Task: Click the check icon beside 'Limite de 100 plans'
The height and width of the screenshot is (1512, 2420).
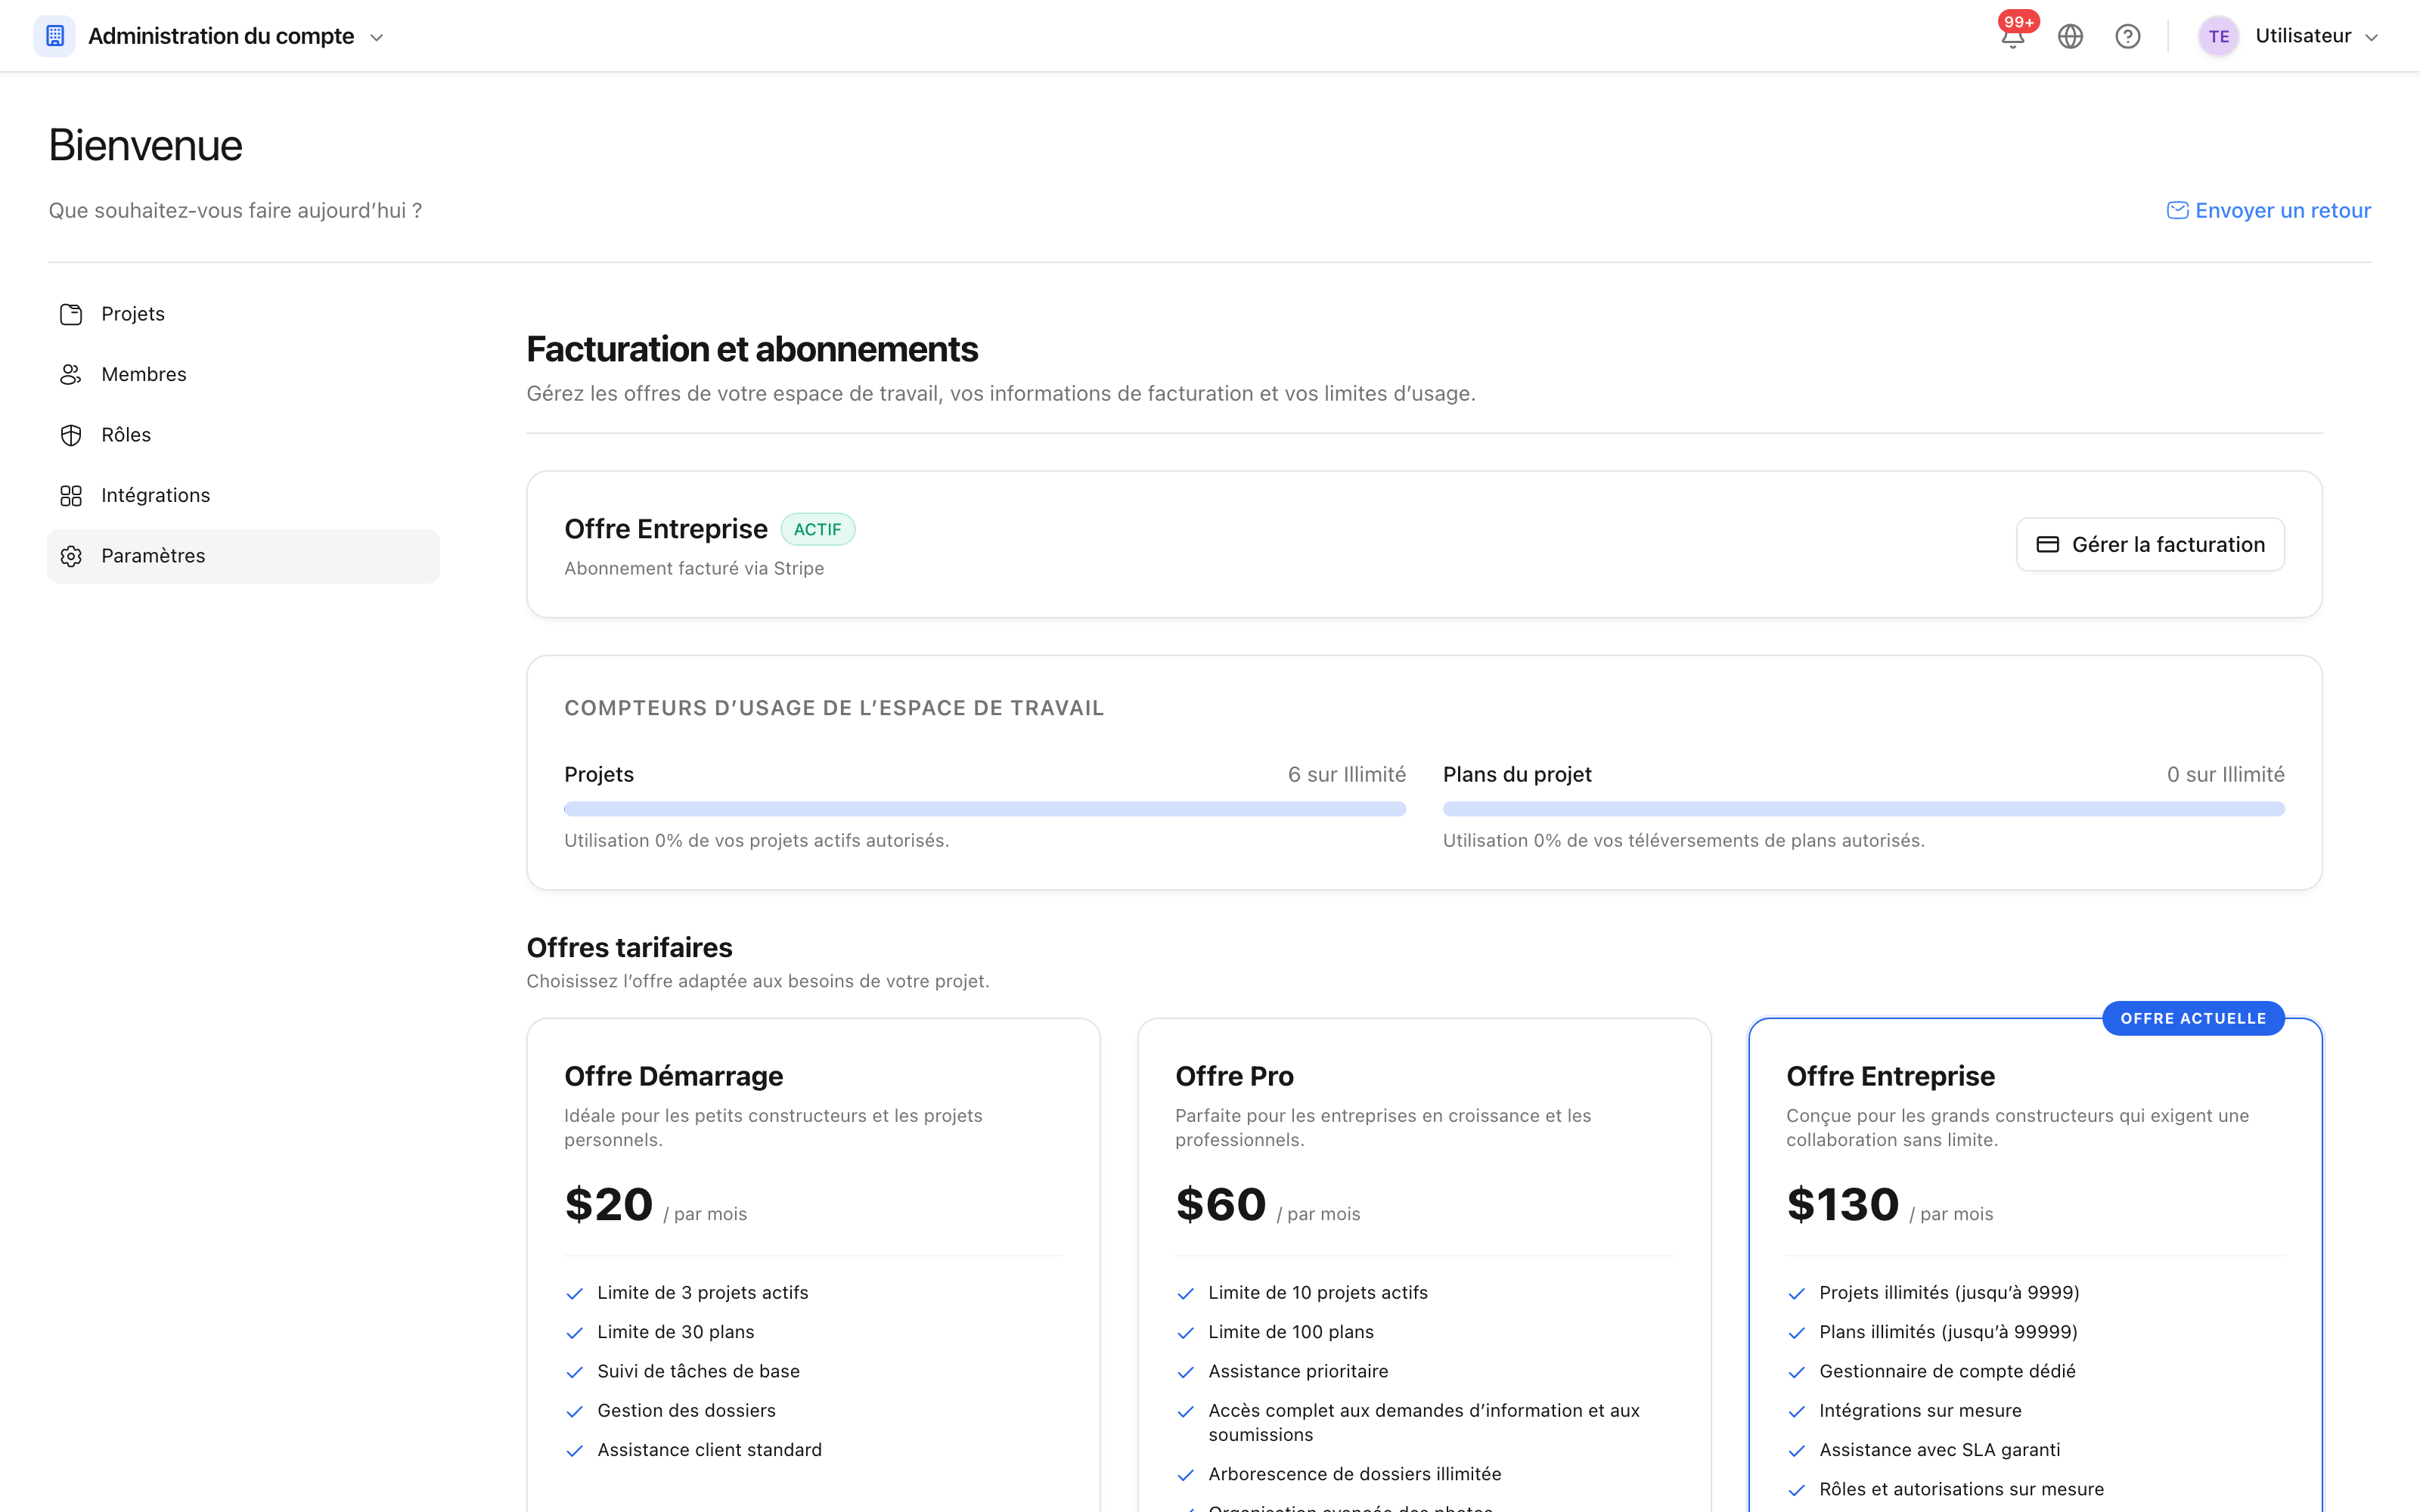Action: pyautogui.click(x=1185, y=1333)
